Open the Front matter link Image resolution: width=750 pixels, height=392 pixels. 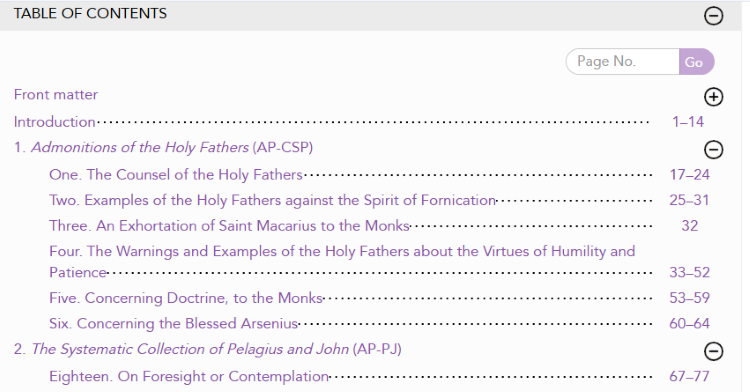coord(56,95)
